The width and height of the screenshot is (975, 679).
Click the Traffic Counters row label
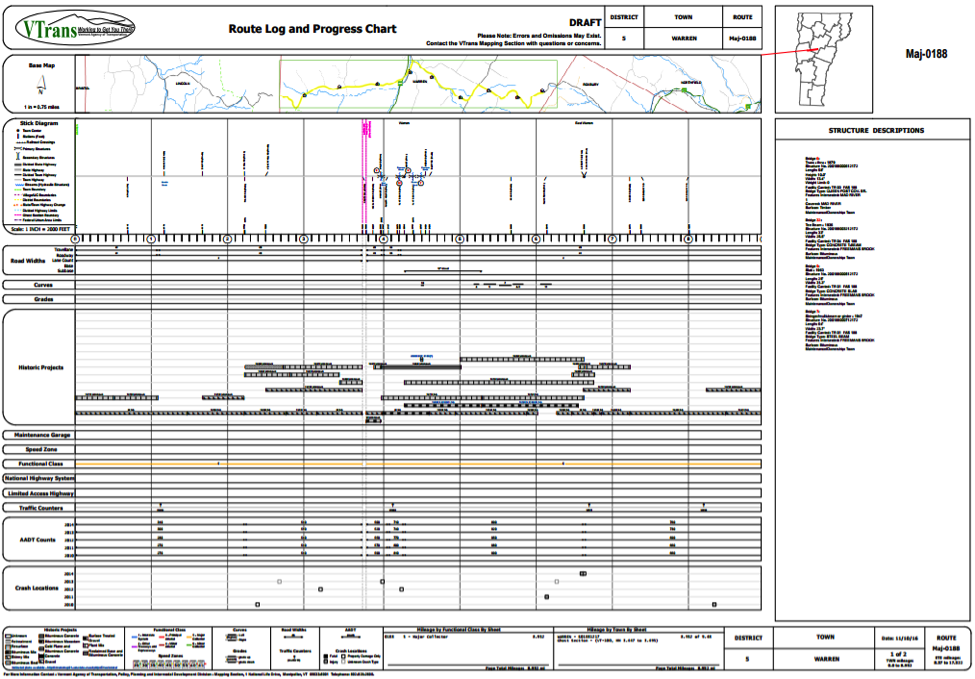40,508
